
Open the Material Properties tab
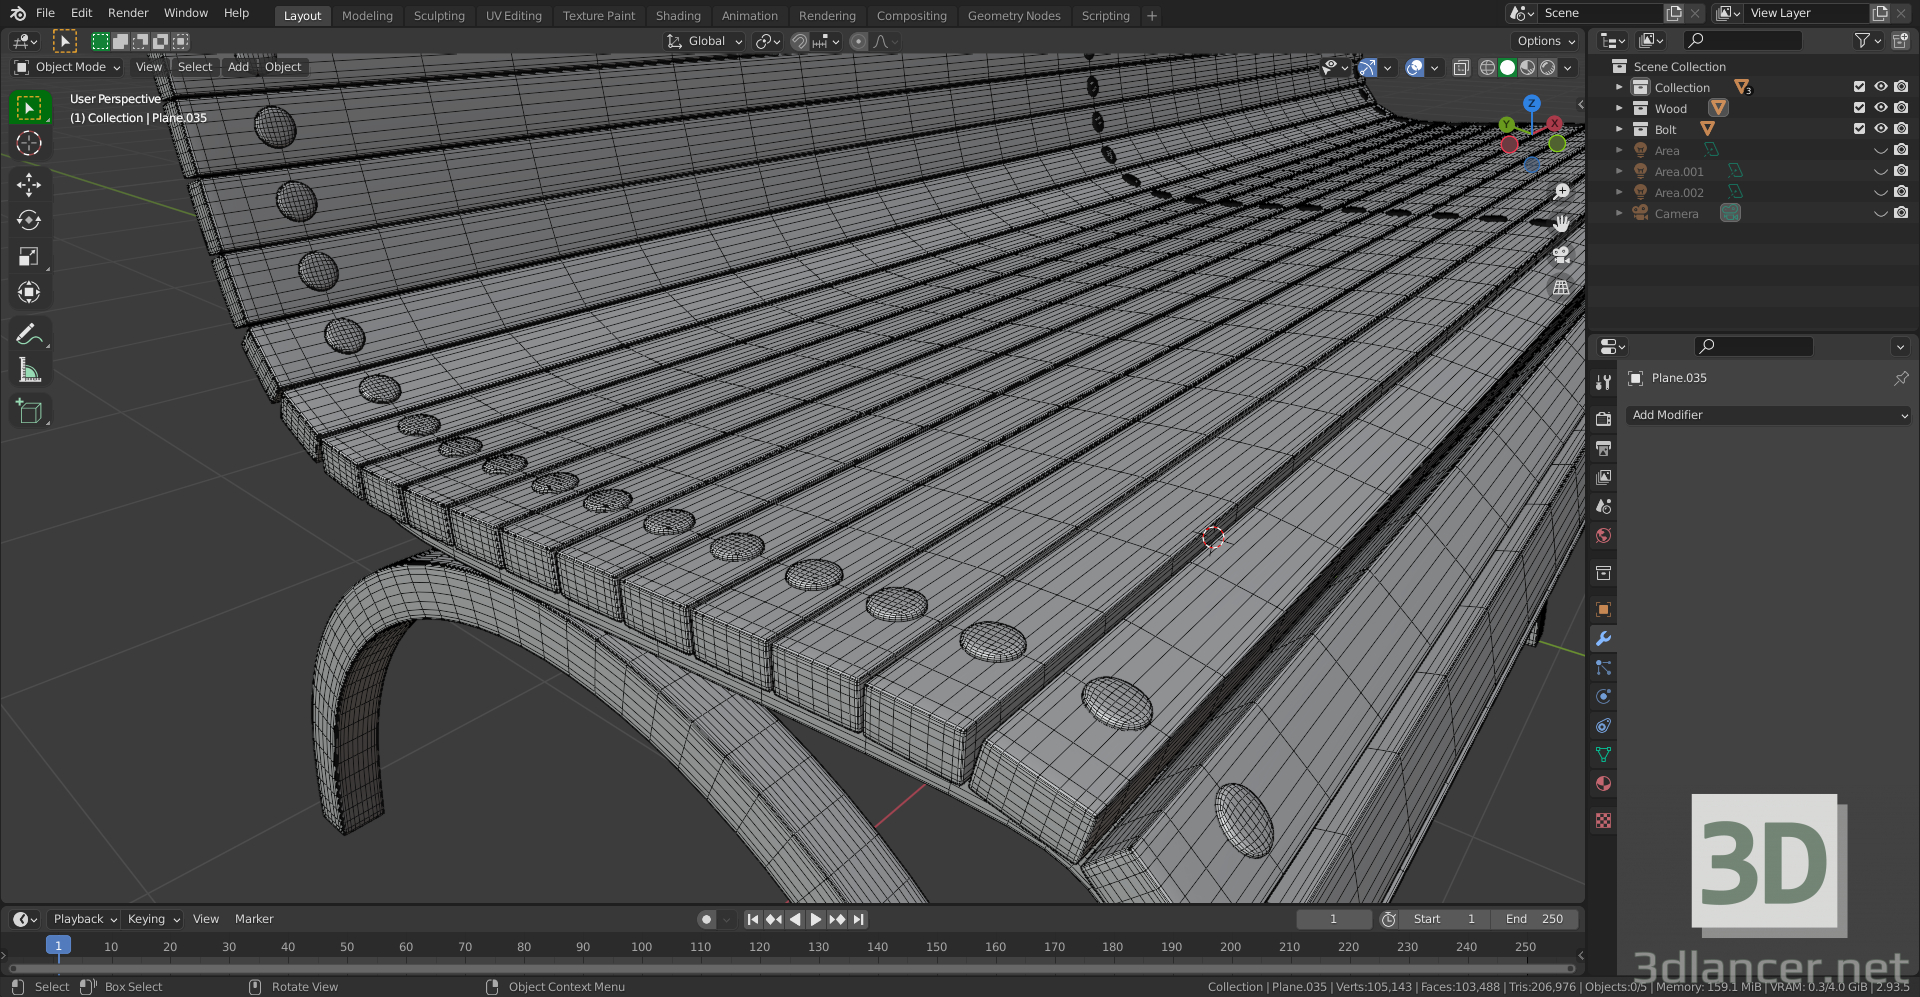point(1603,784)
